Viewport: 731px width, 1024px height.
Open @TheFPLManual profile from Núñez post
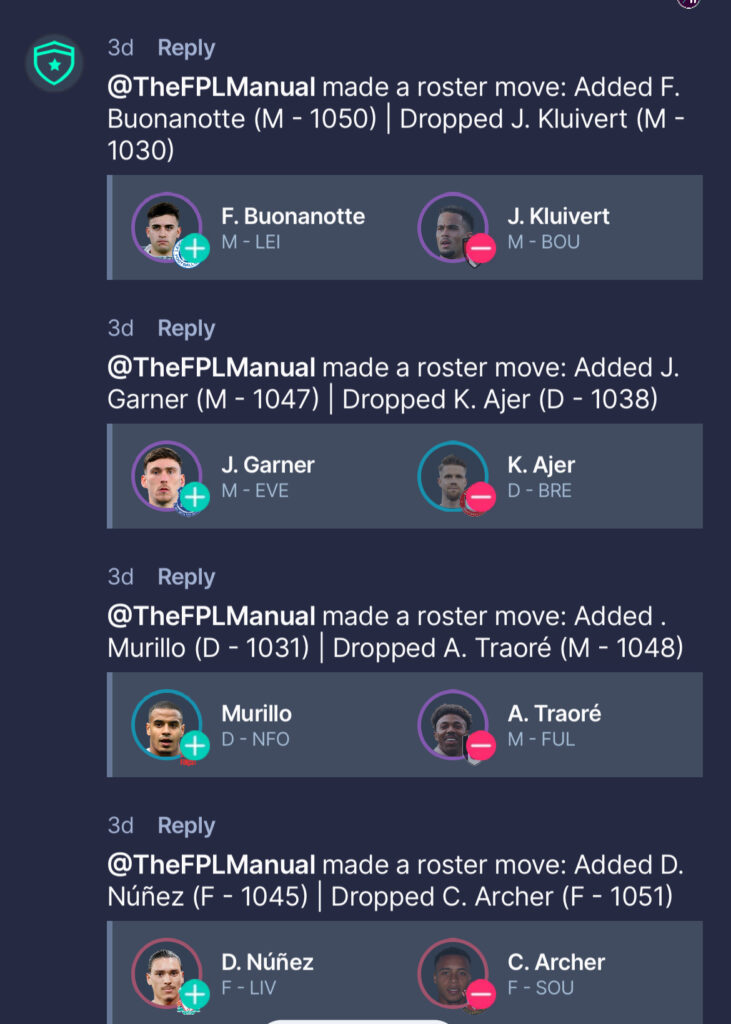pos(211,865)
